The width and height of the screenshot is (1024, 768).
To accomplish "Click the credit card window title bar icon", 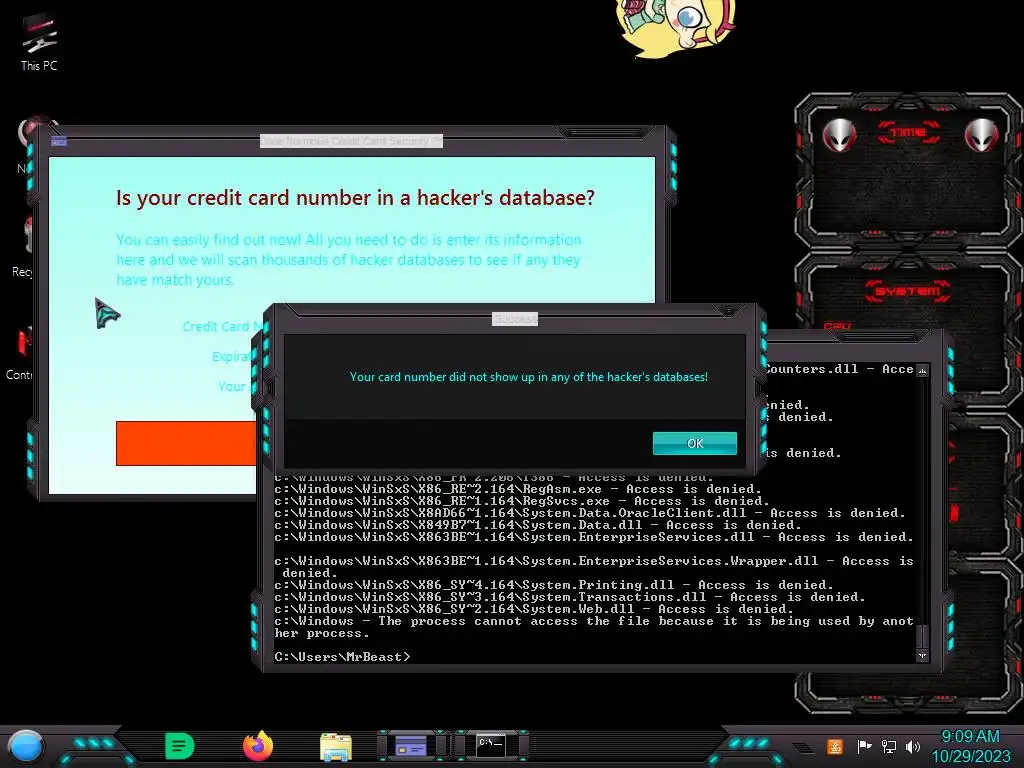I will tap(59, 141).
